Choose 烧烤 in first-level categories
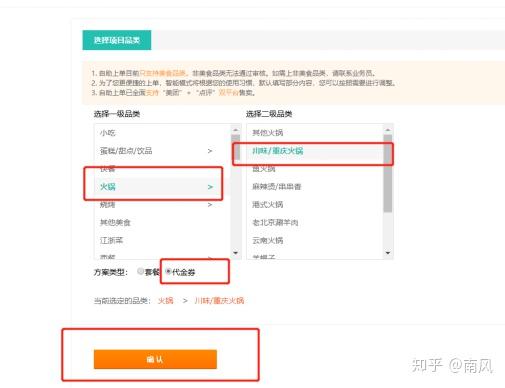This screenshot has width=505, height=388. tap(163, 205)
